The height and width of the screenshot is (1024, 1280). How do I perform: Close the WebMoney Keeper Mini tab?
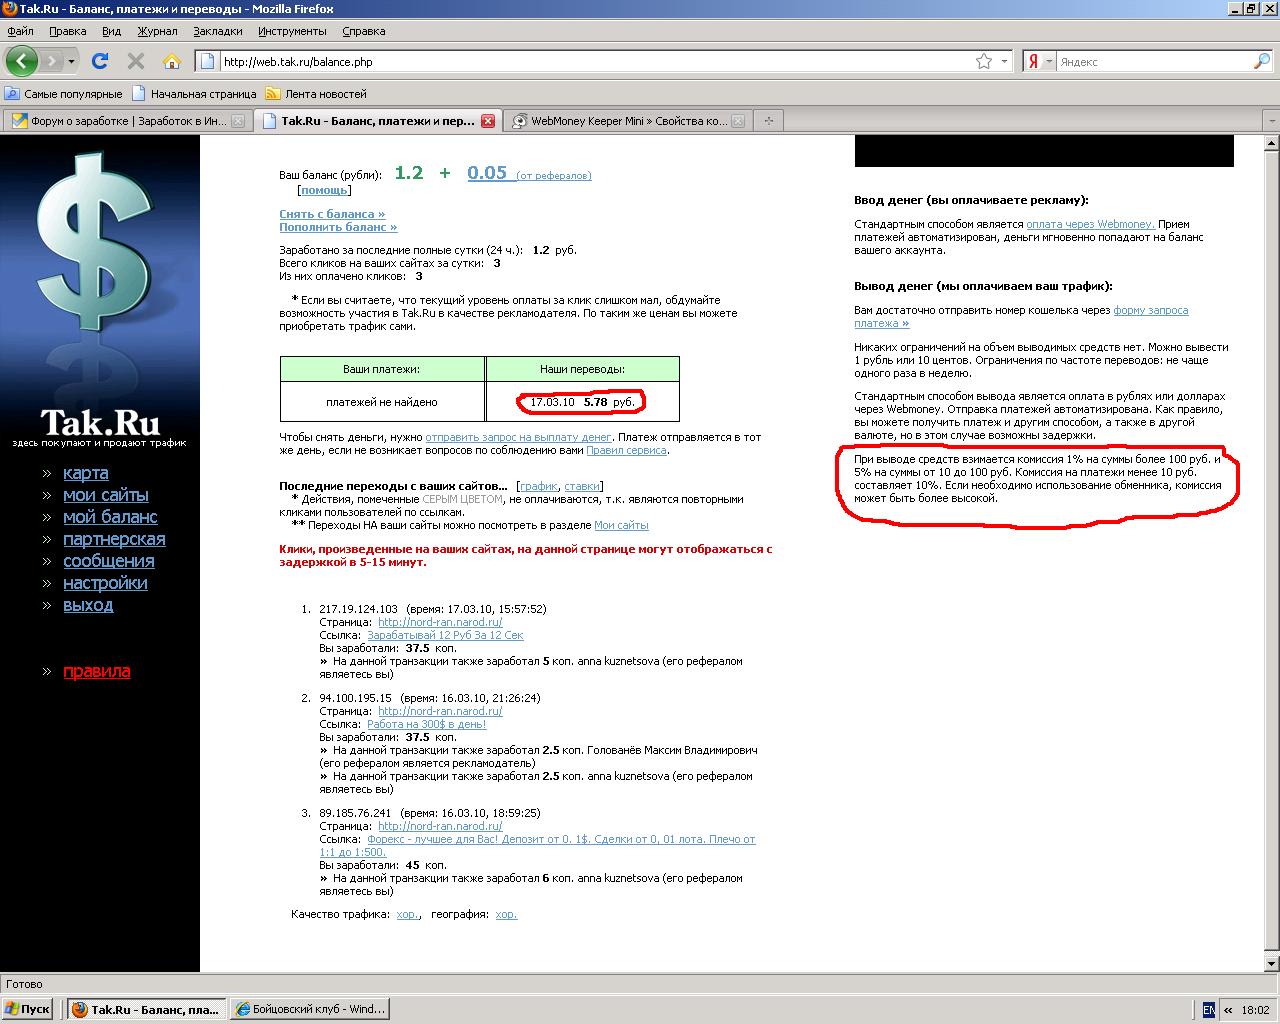click(738, 121)
